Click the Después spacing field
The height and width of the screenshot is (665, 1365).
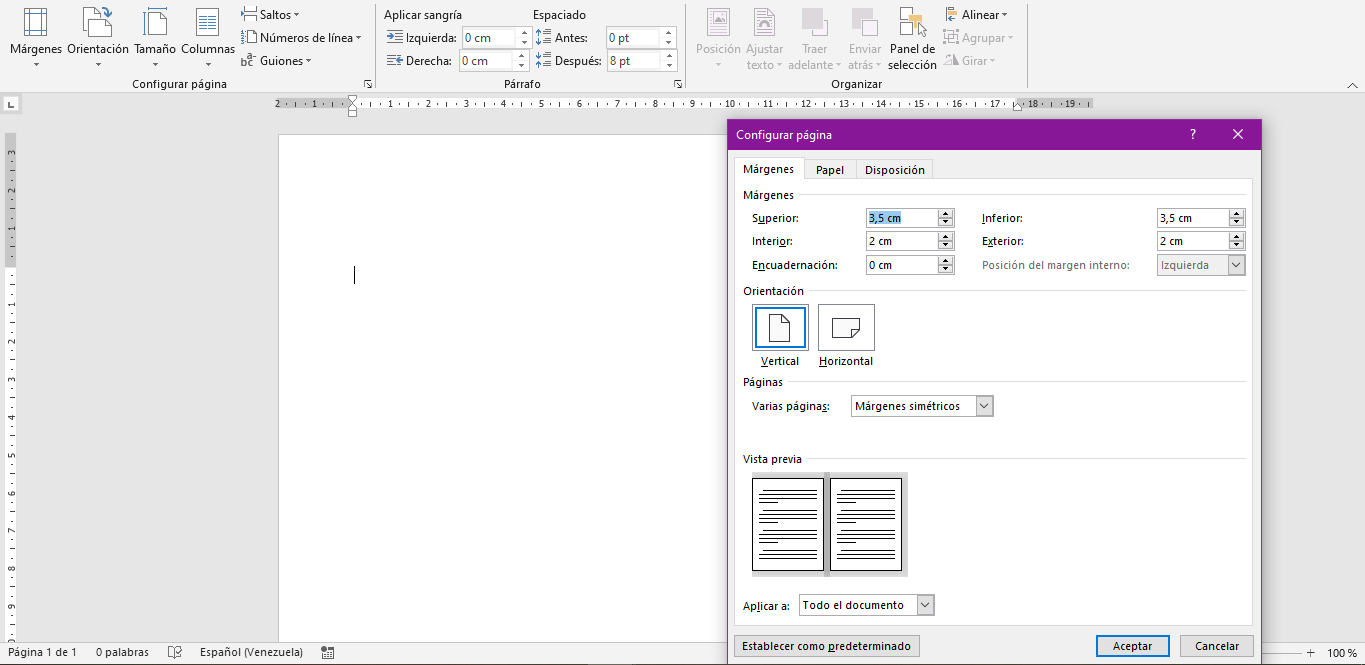[634, 61]
